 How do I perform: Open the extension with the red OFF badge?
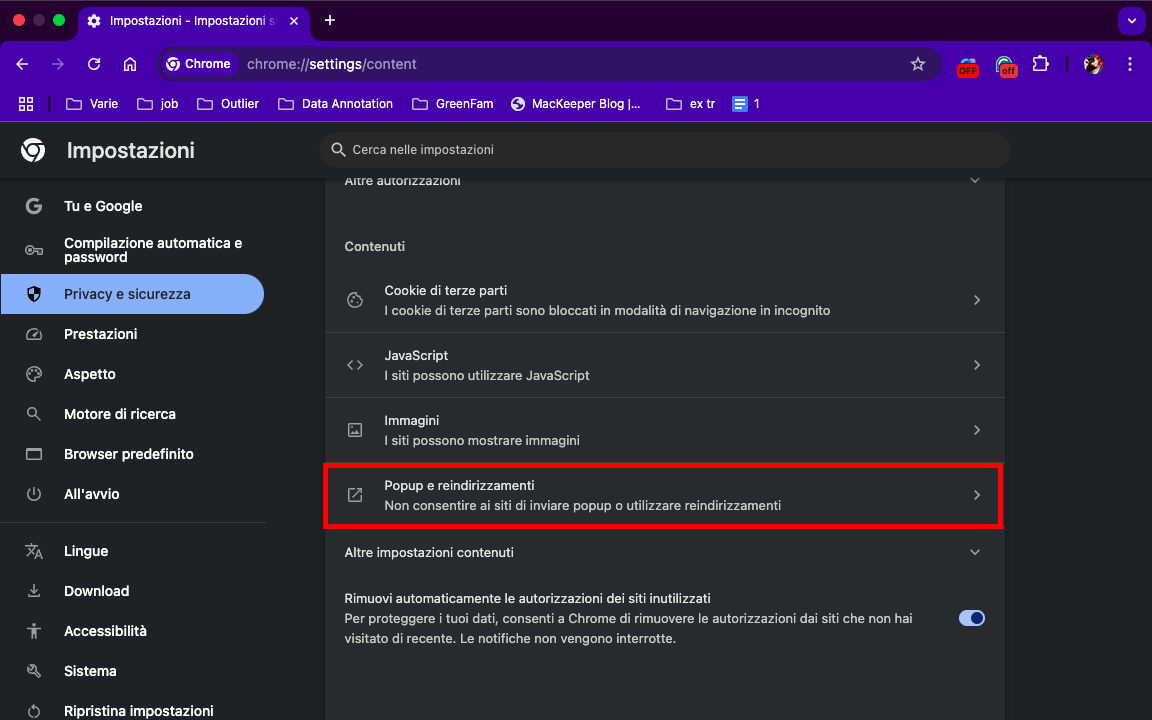967,63
